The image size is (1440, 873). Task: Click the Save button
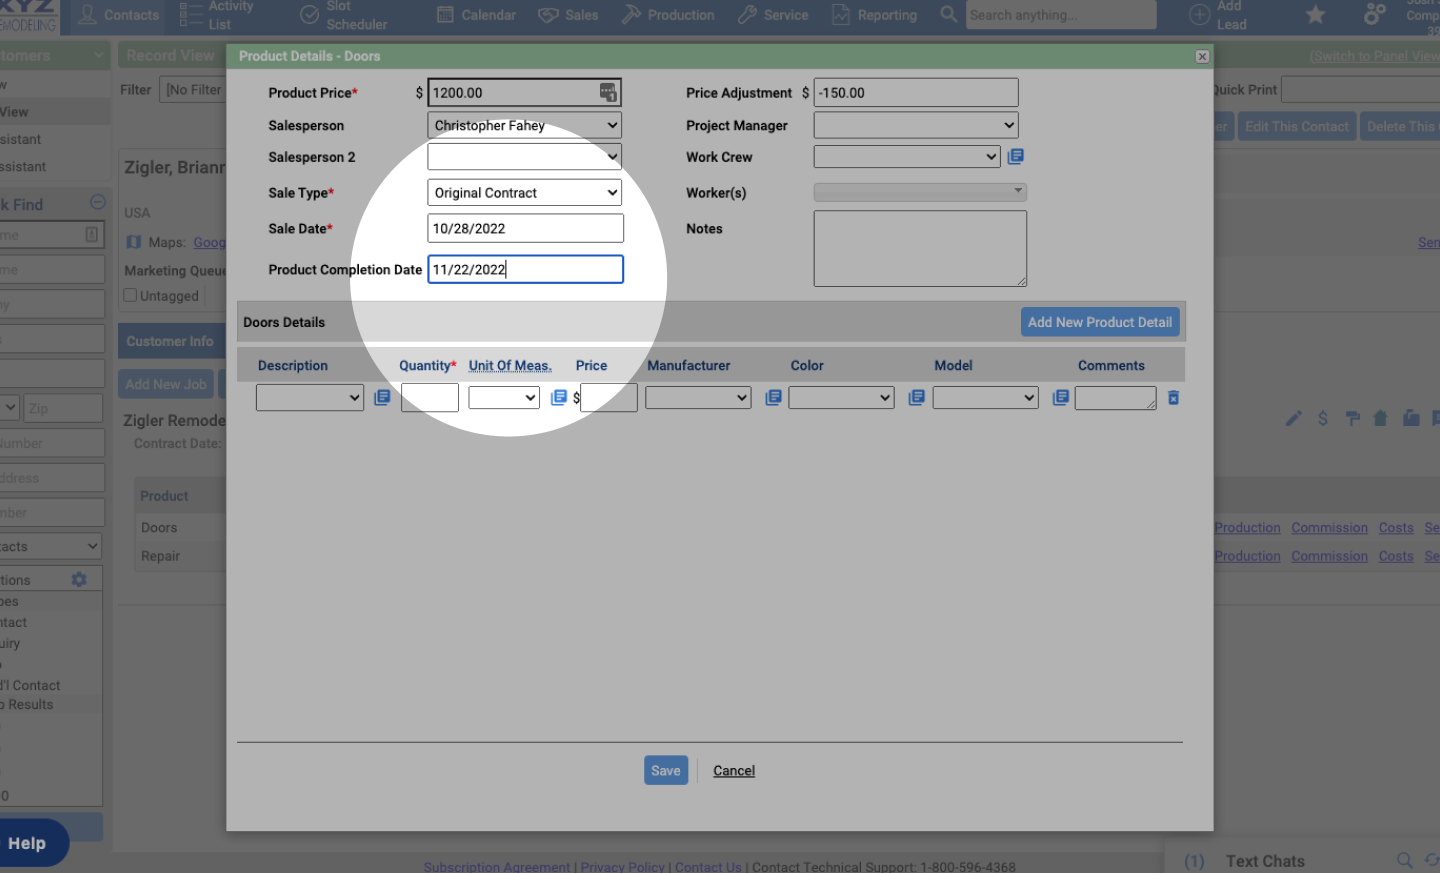[666, 770]
